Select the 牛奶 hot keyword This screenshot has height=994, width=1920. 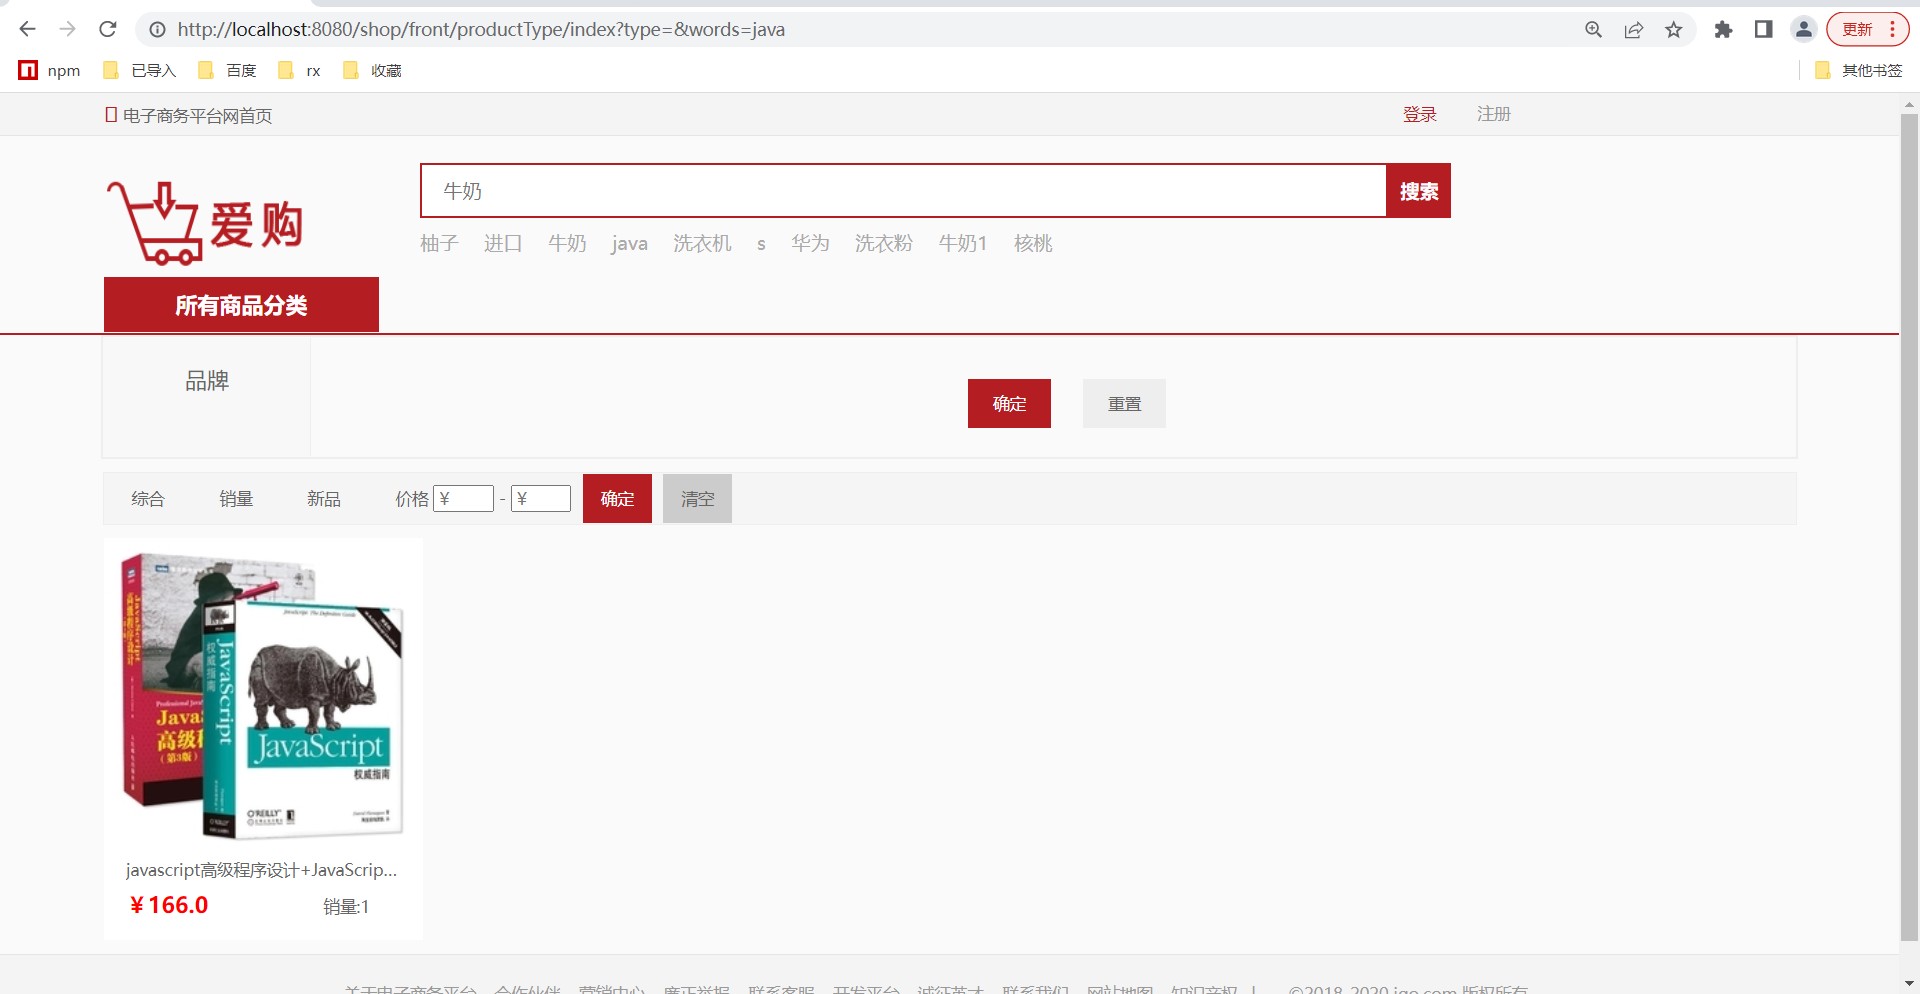click(x=567, y=243)
